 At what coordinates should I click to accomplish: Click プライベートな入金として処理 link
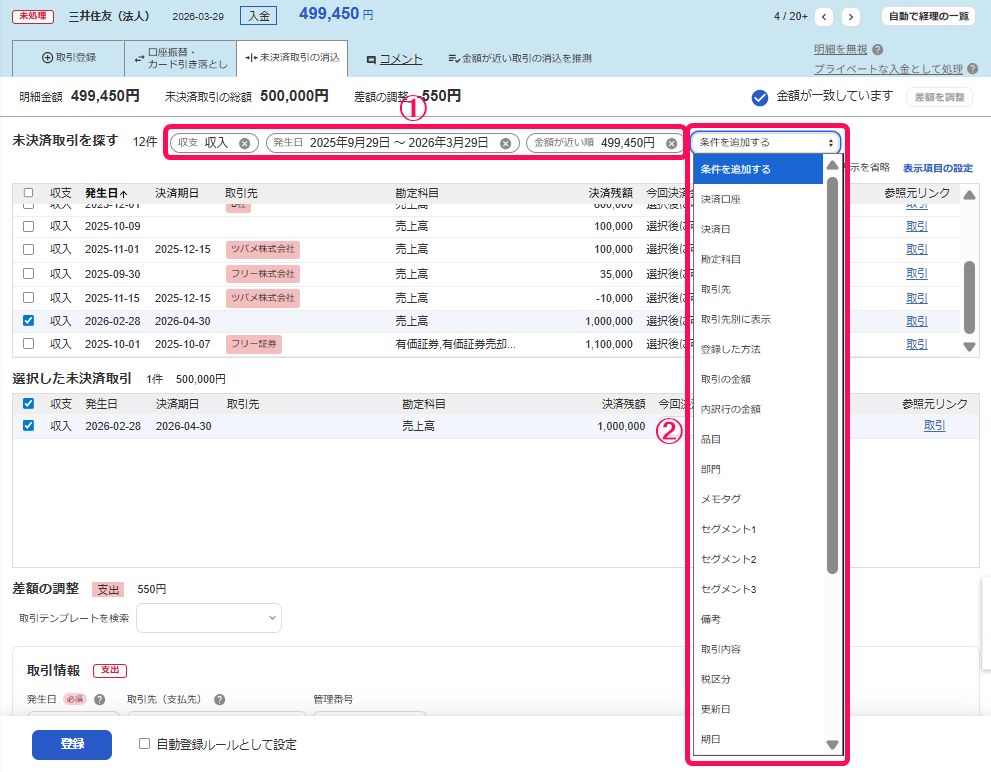pyautogui.click(x=888, y=69)
